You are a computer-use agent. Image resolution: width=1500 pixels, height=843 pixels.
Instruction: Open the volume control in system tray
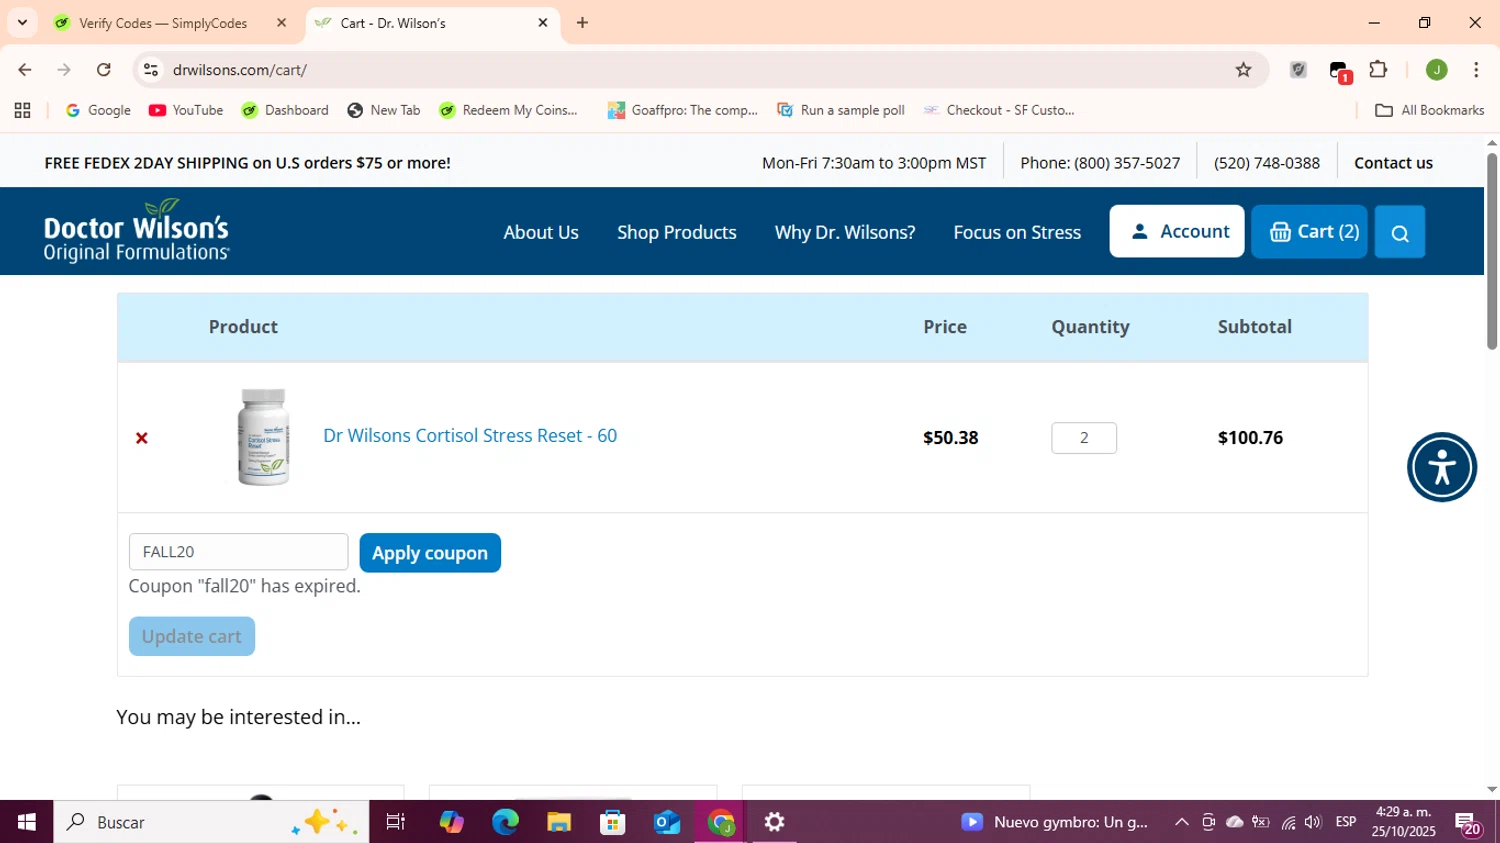[1313, 822]
